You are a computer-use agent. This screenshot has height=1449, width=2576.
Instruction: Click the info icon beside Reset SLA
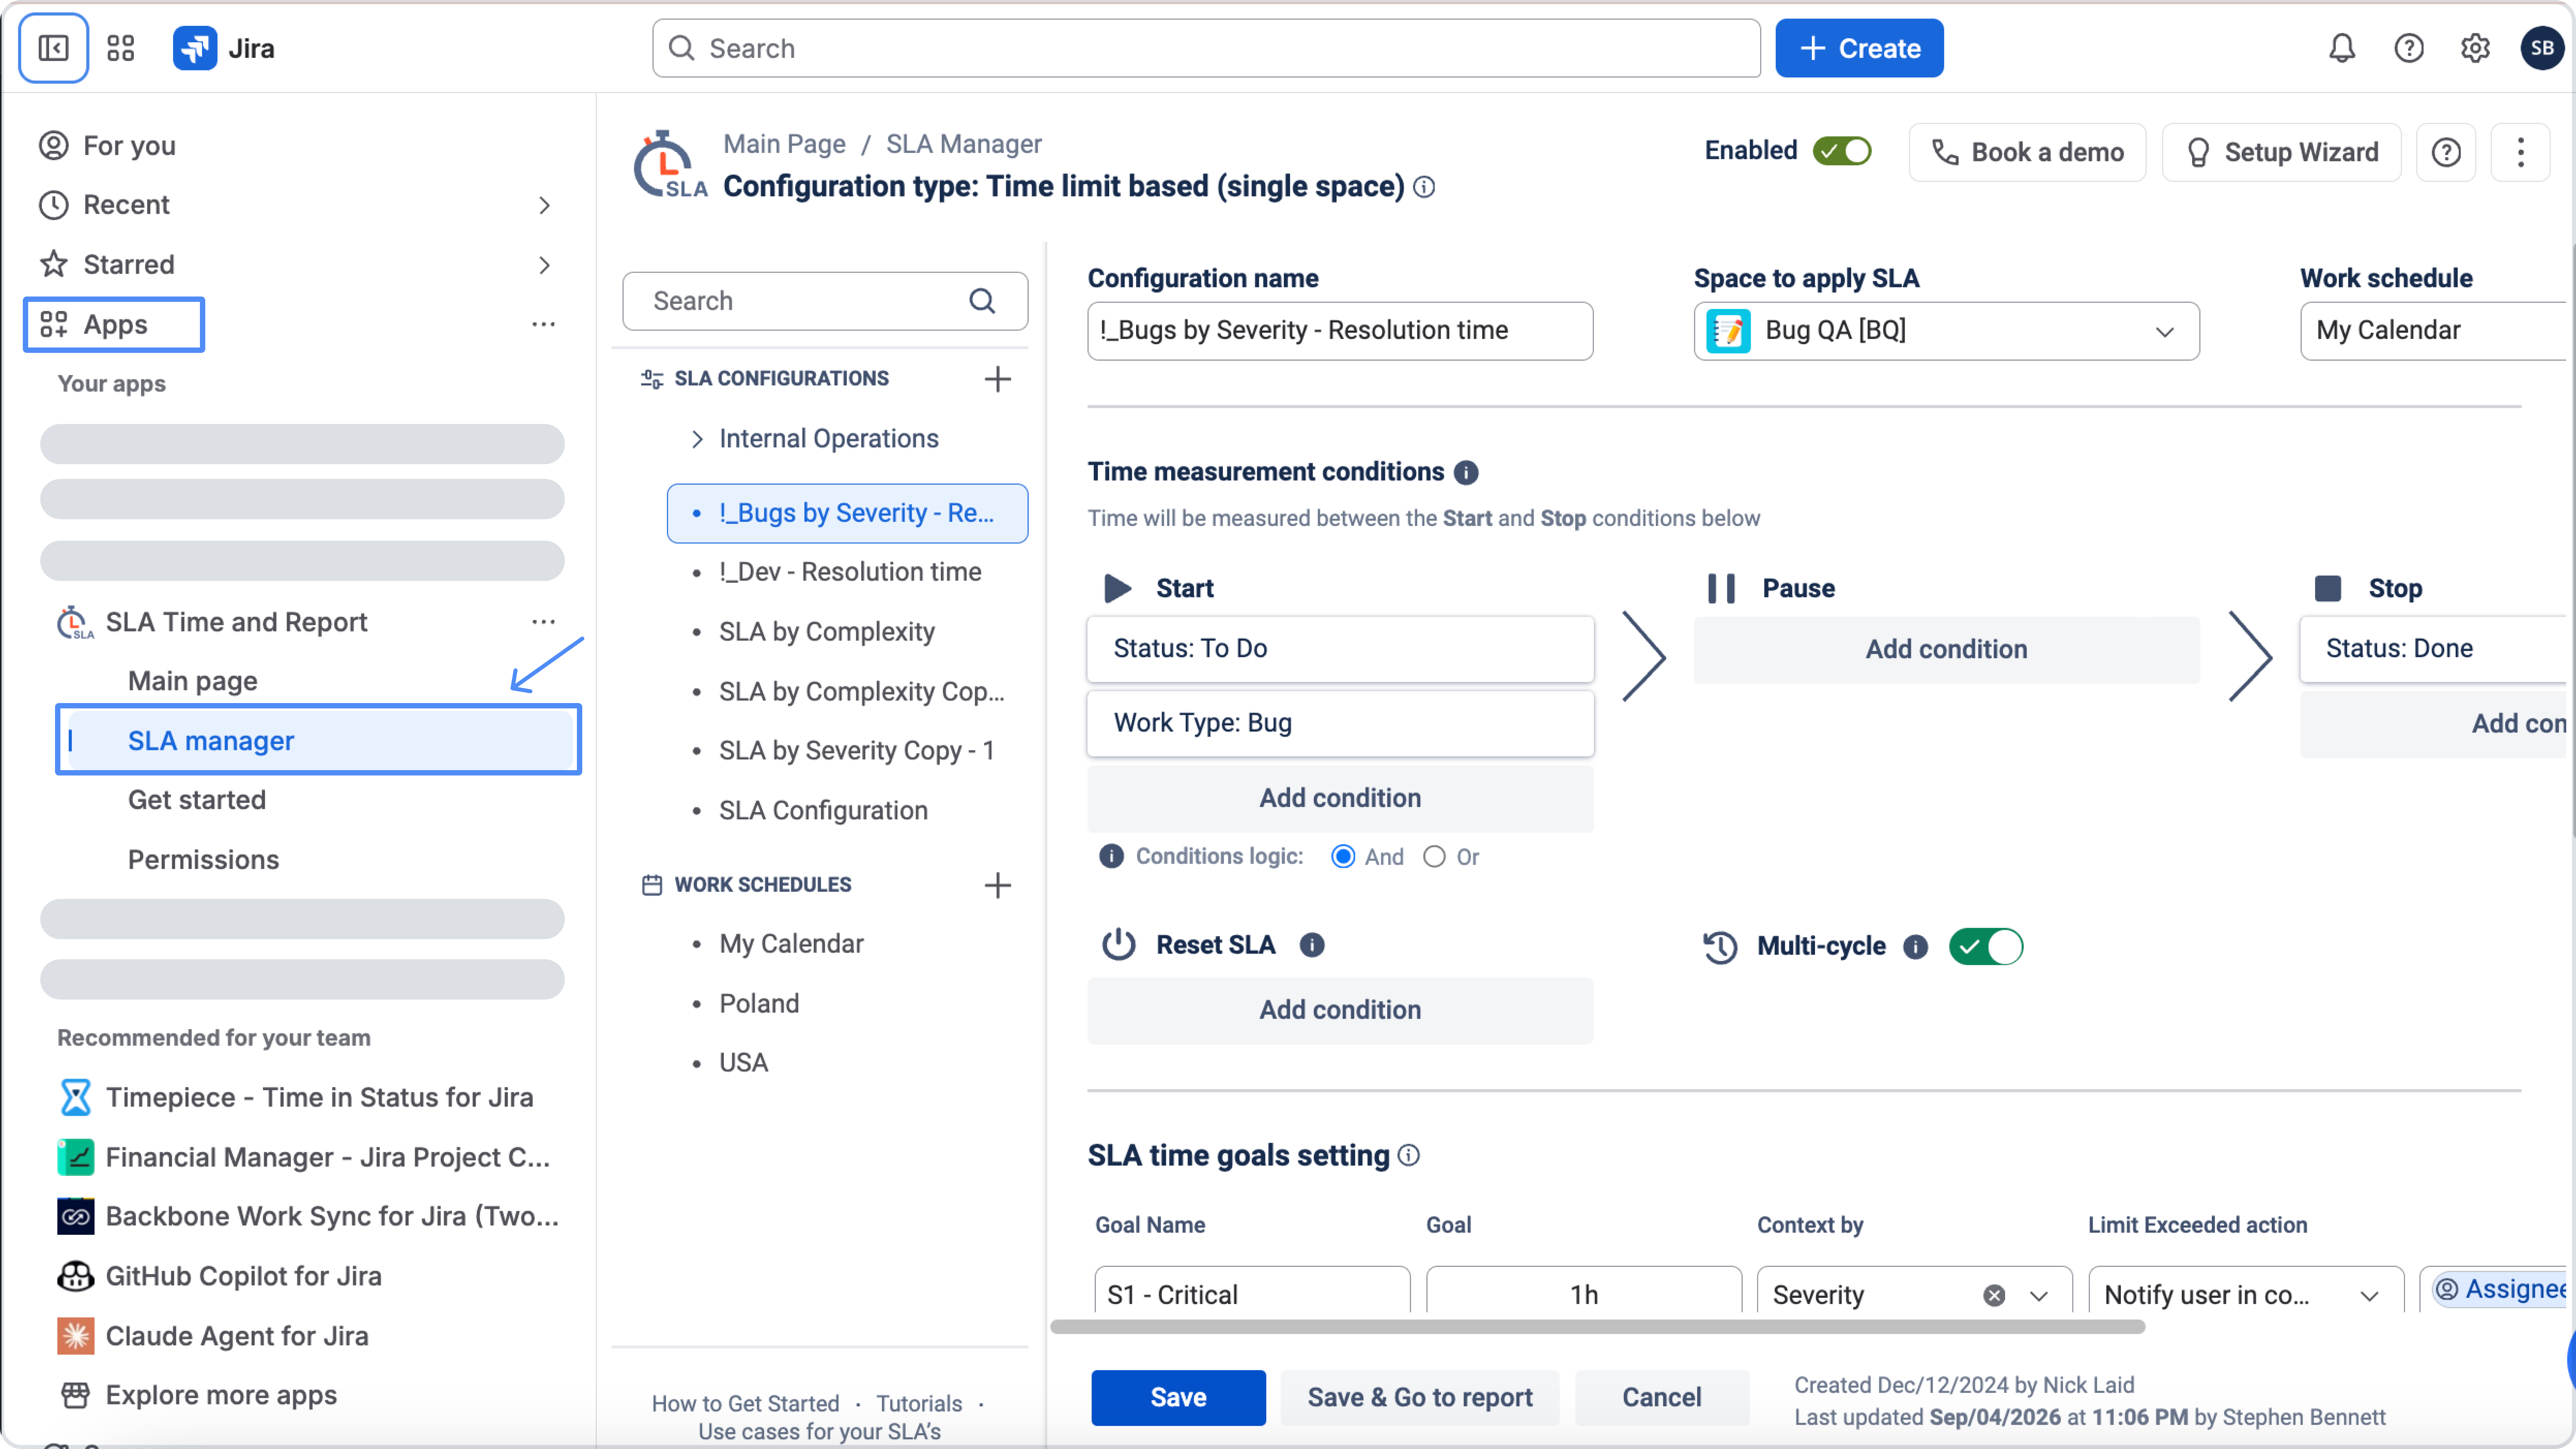pos(1312,945)
